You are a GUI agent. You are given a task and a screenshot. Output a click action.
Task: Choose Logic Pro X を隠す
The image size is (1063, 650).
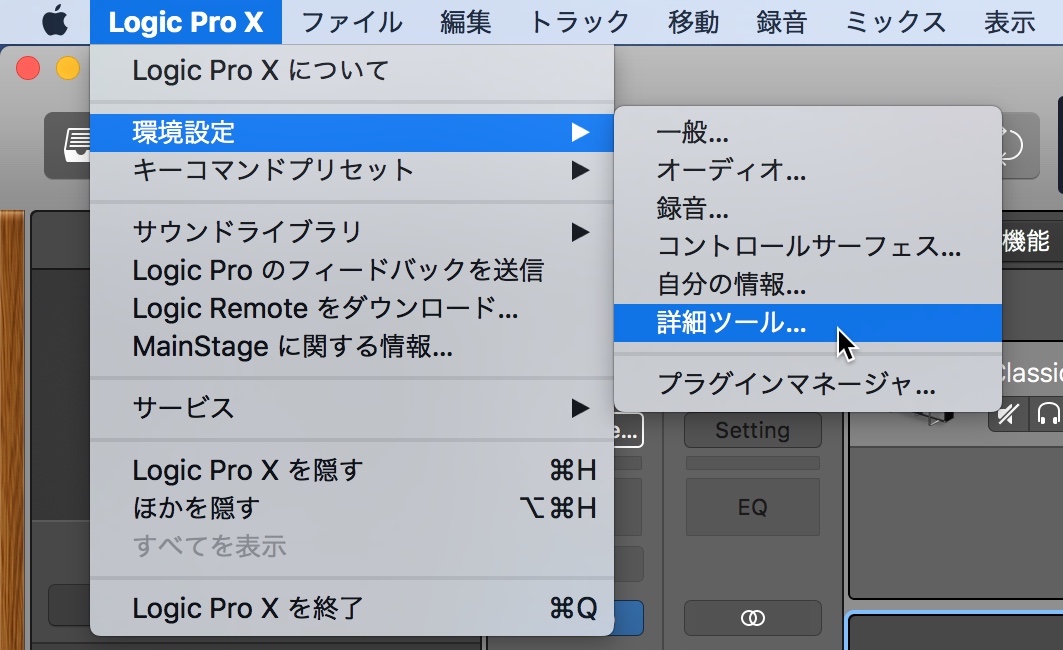pos(352,470)
